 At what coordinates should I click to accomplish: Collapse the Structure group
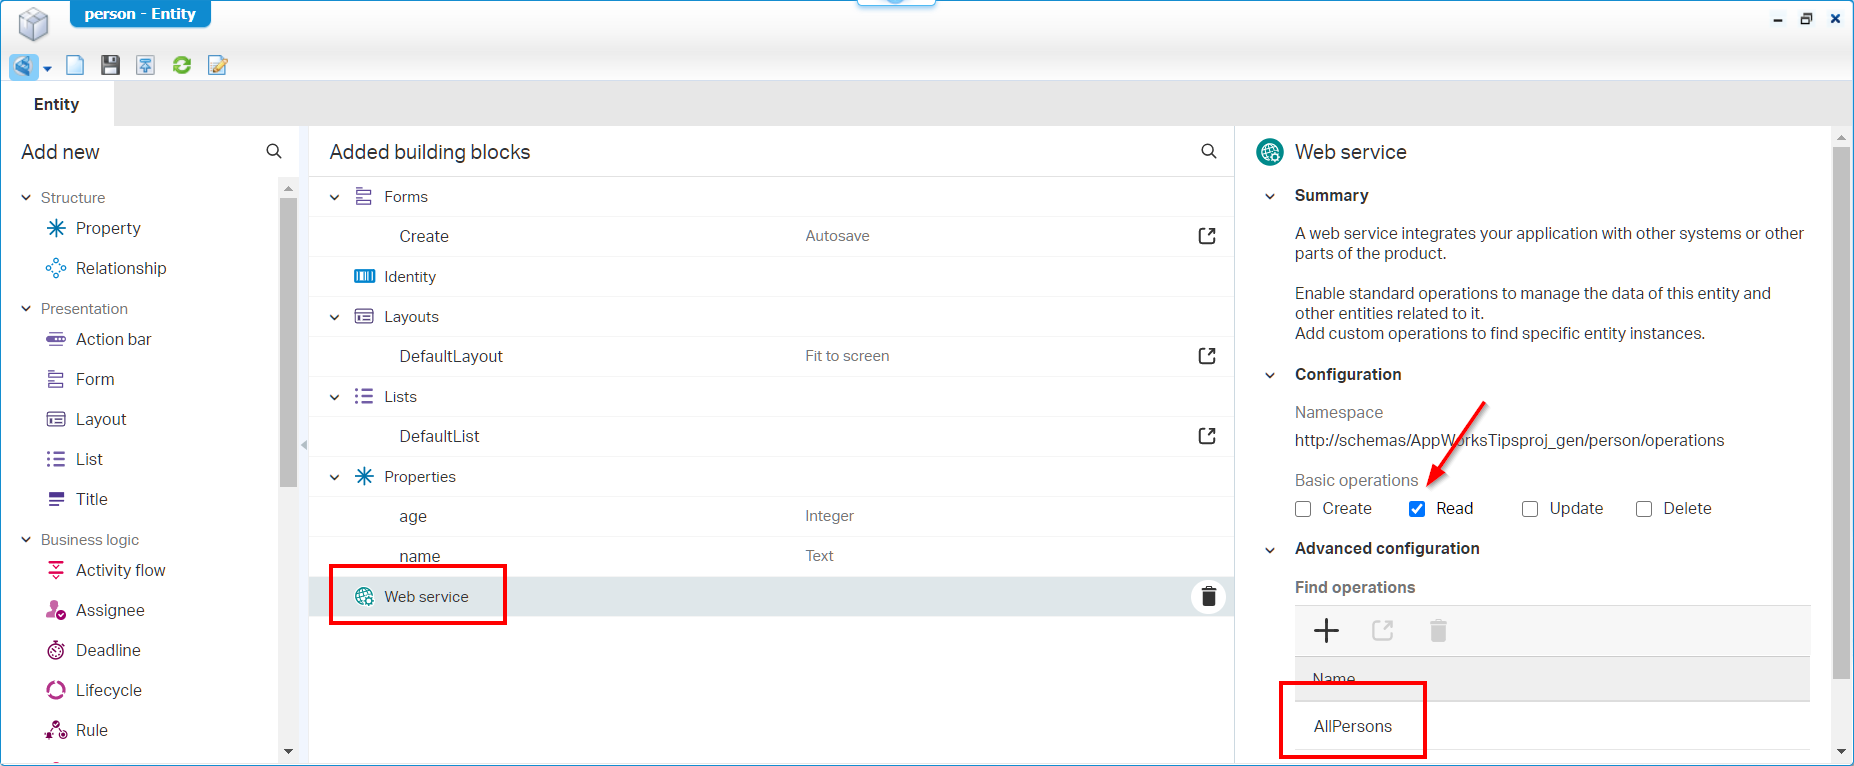click(26, 198)
